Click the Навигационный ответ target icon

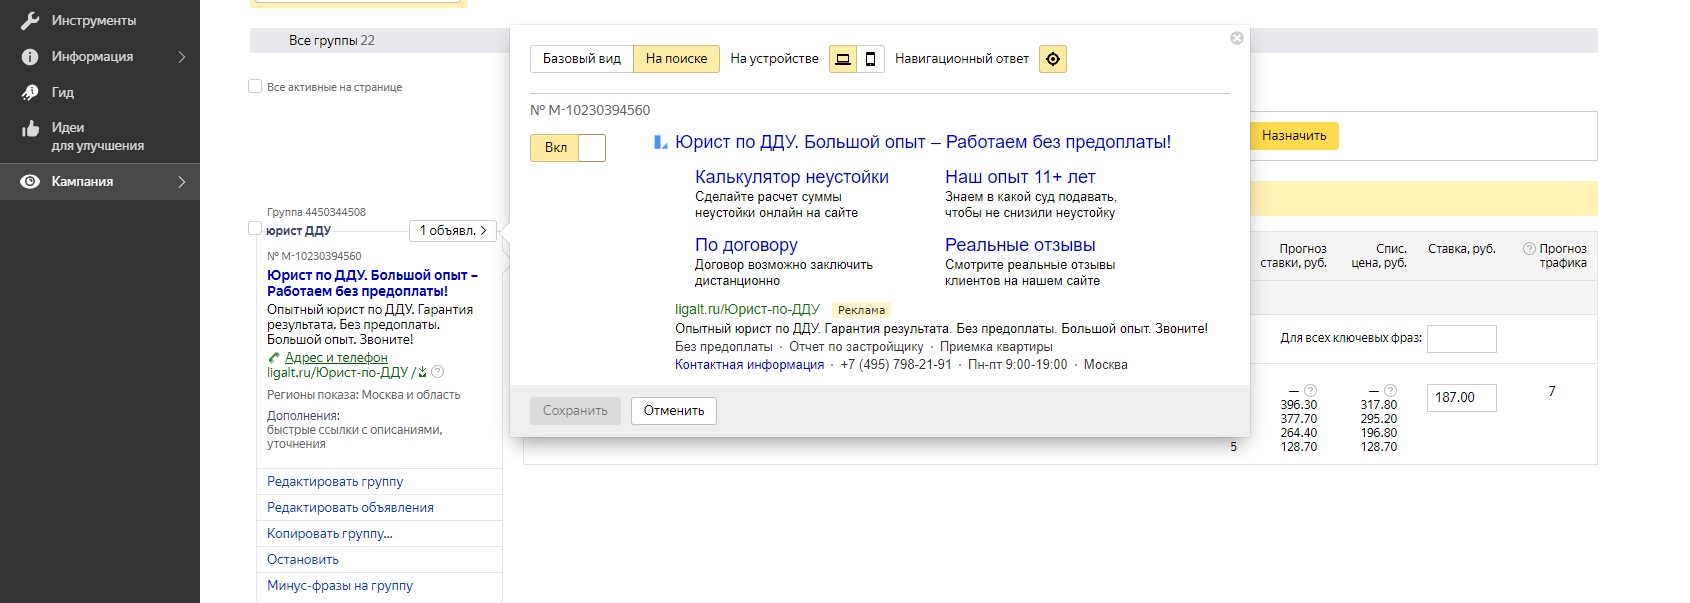coord(1053,59)
